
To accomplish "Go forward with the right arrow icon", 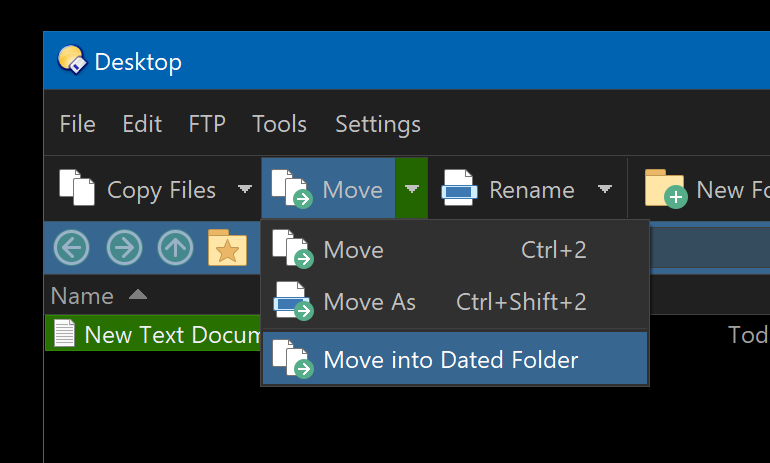I will [x=124, y=247].
